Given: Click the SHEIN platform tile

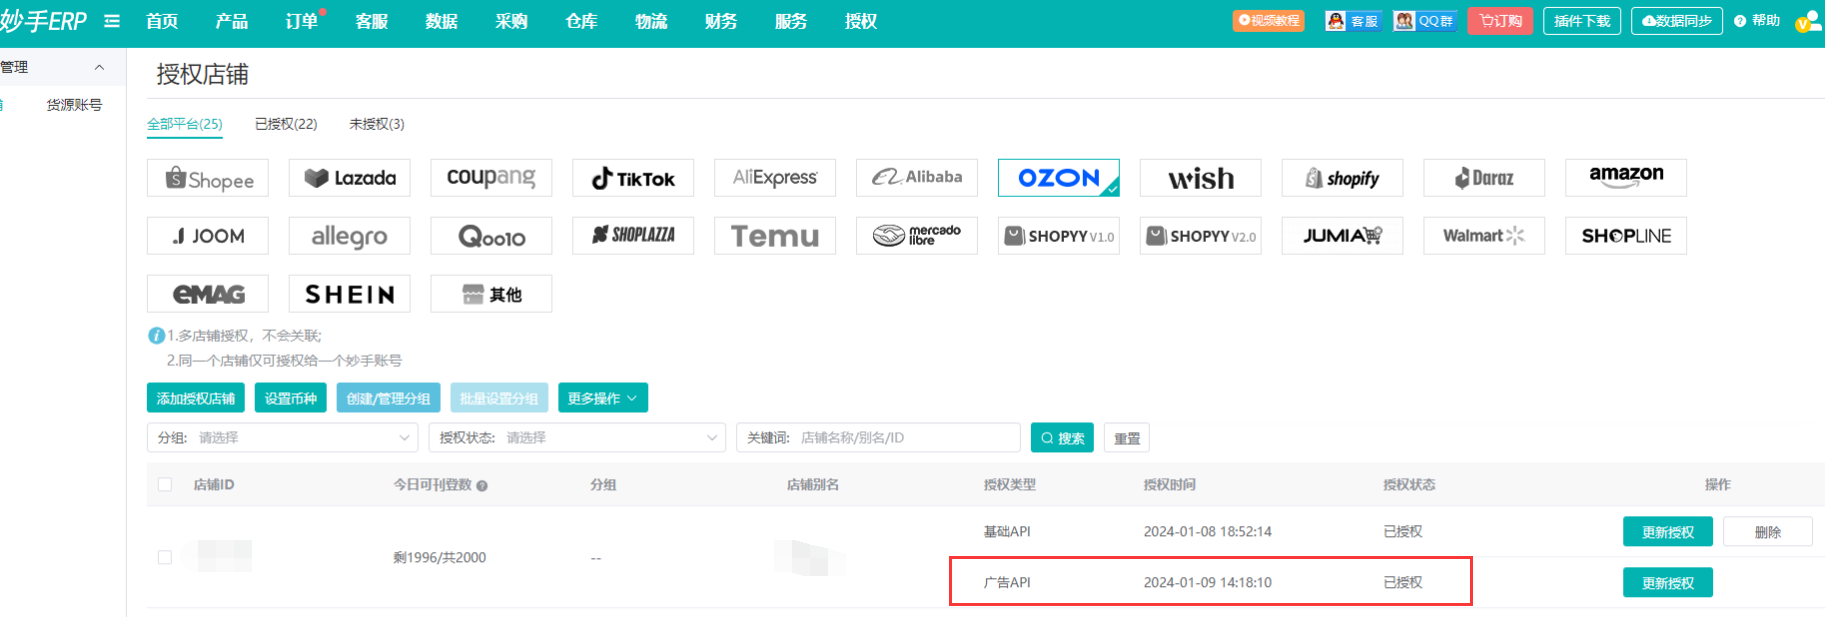Looking at the screenshot, I should click(x=350, y=294).
